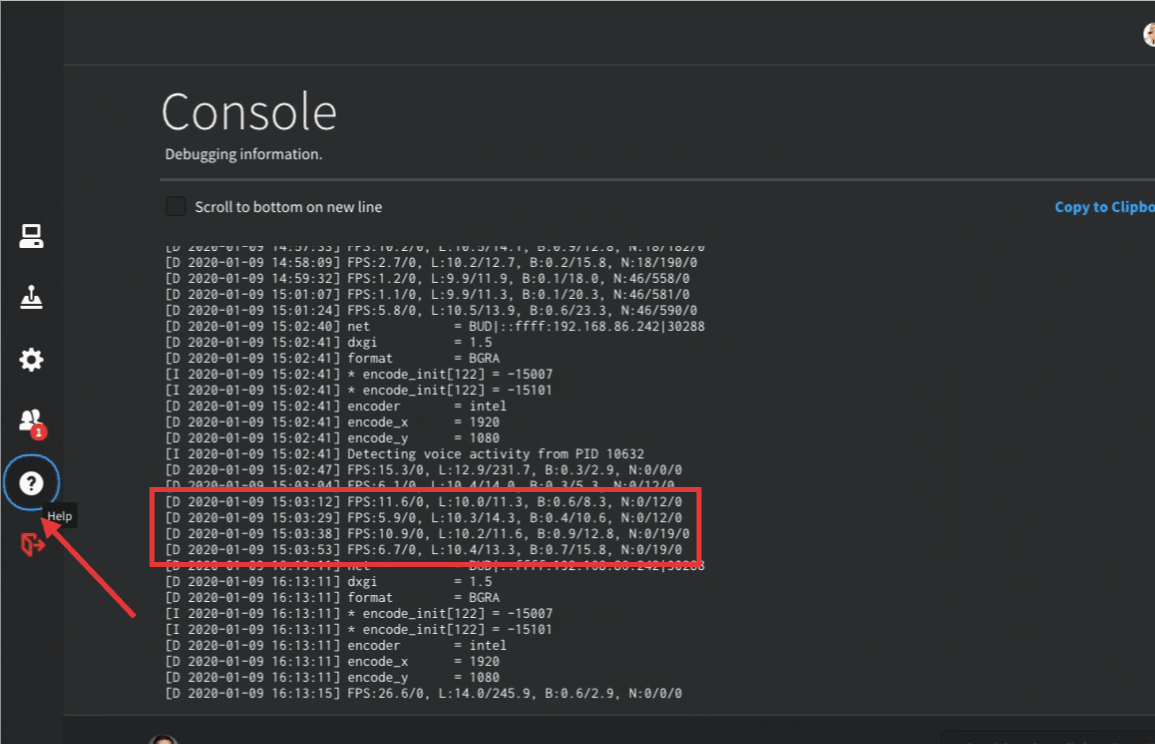Click the red friend notification badge
The image size is (1155, 744).
tap(38, 432)
